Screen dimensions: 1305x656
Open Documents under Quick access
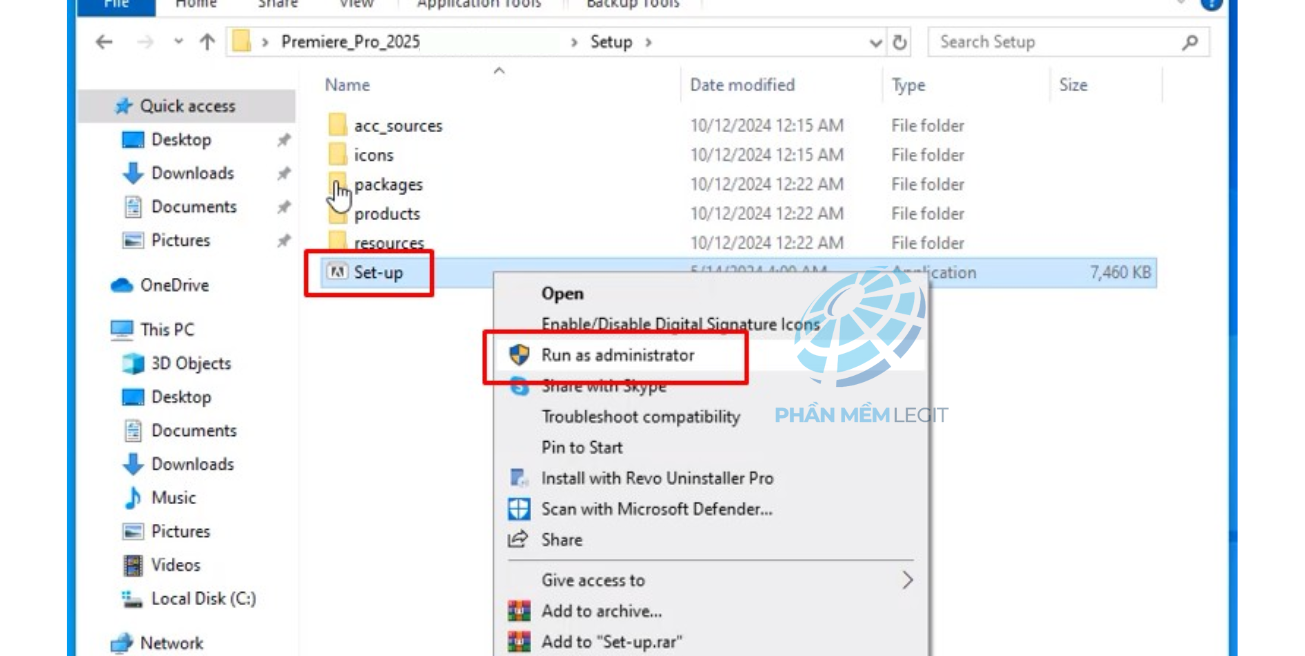[194, 207]
